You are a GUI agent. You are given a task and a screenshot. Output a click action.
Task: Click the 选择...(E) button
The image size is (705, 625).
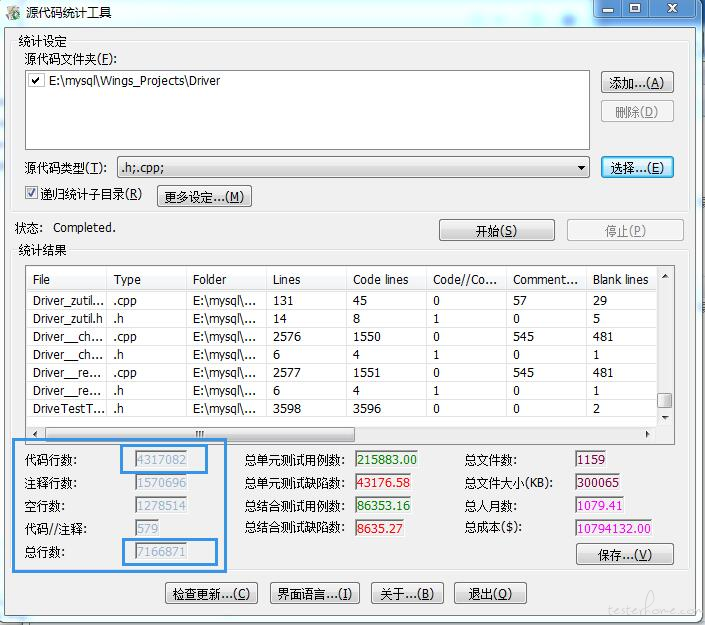[x=637, y=168]
